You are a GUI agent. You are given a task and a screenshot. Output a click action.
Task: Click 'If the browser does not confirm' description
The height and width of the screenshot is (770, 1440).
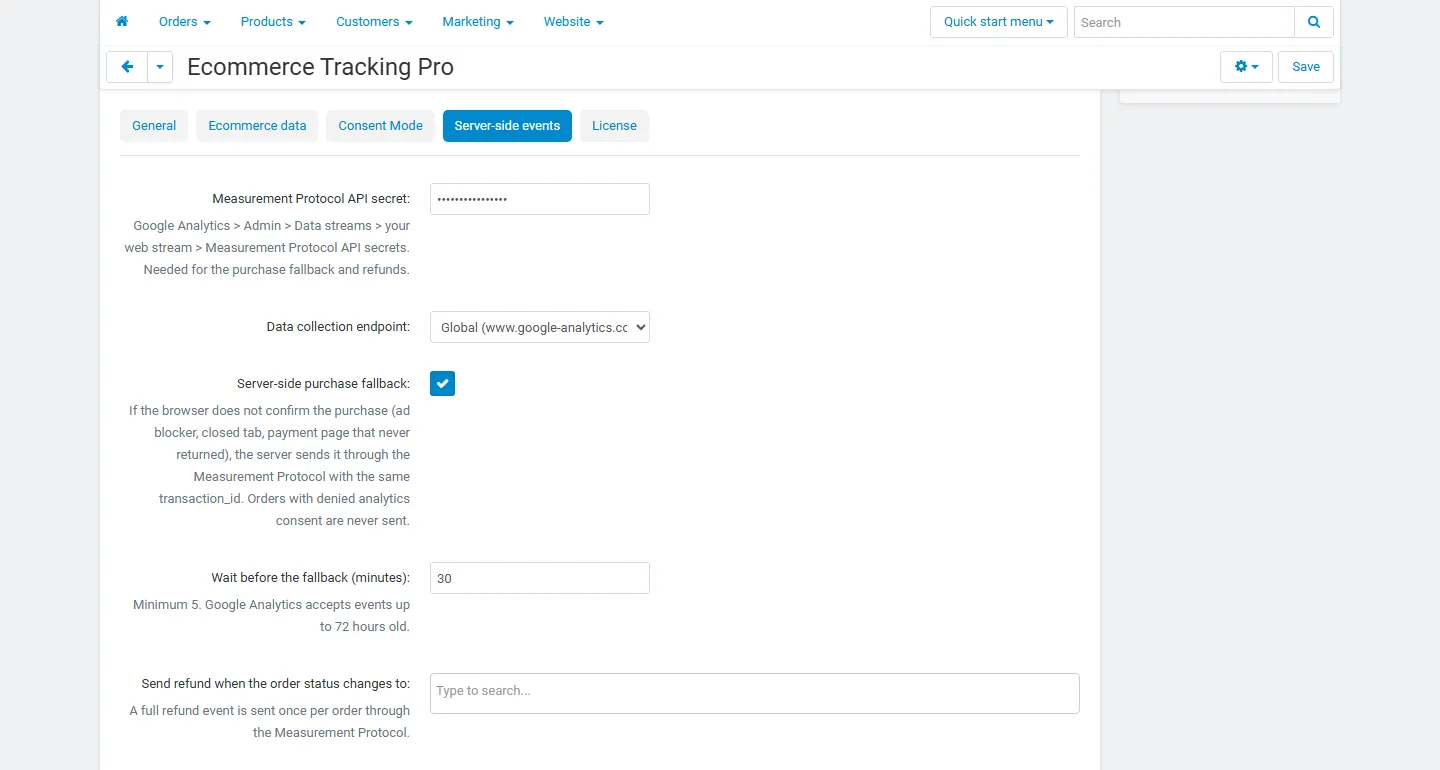pos(269,466)
